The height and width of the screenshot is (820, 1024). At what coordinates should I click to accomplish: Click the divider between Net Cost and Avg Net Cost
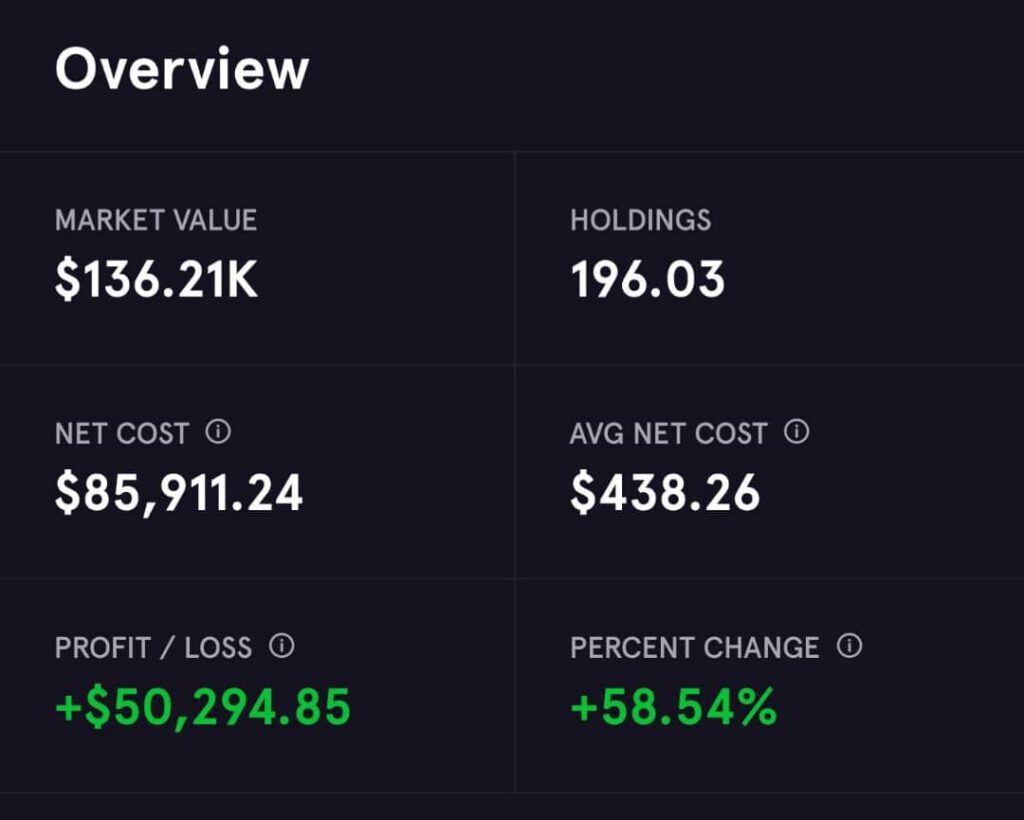click(x=515, y=472)
